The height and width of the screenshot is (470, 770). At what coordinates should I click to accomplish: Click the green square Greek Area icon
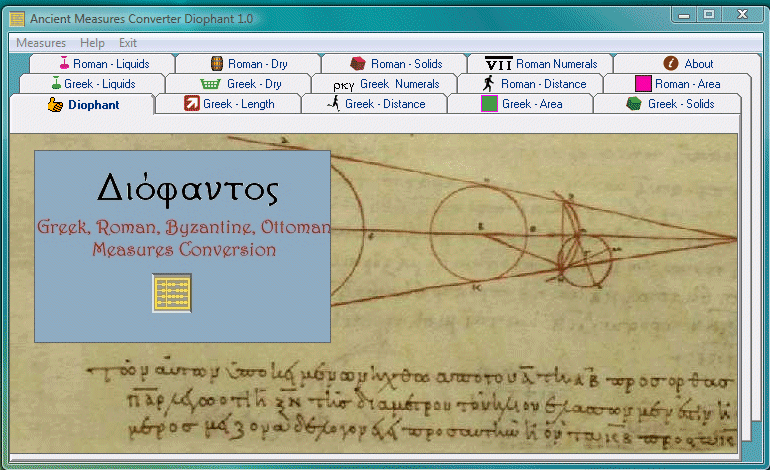tap(489, 104)
